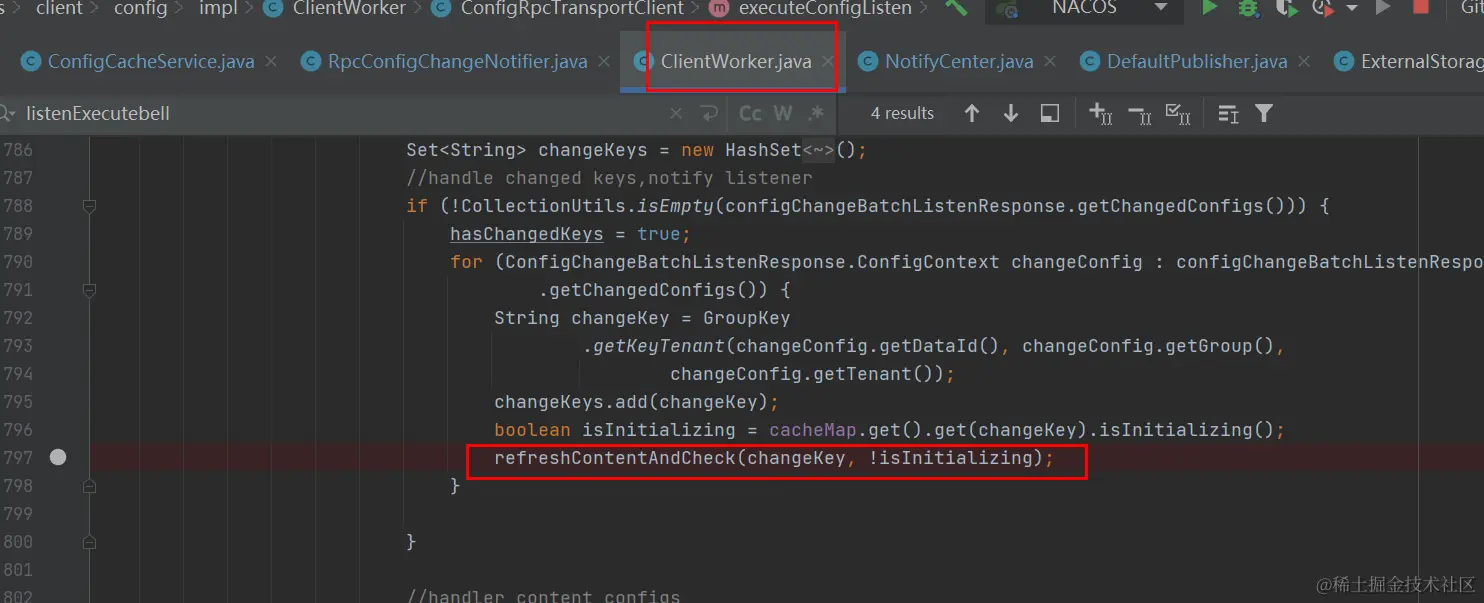Close the NotifyCenter.java tab
1484x603 pixels.
(x=1049, y=62)
